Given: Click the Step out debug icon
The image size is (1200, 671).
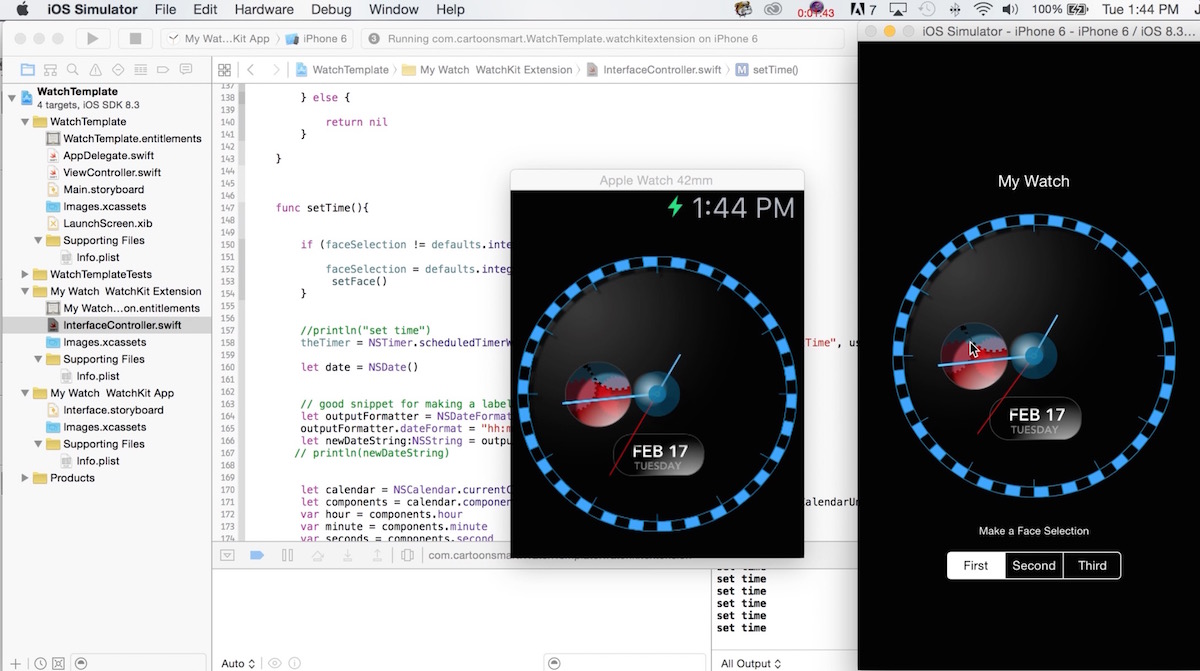Looking at the screenshot, I should click(377, 555).
